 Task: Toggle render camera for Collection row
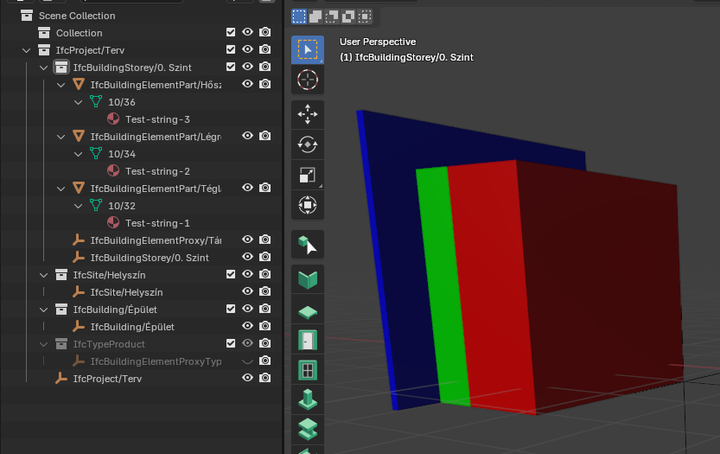coord(265,33)
